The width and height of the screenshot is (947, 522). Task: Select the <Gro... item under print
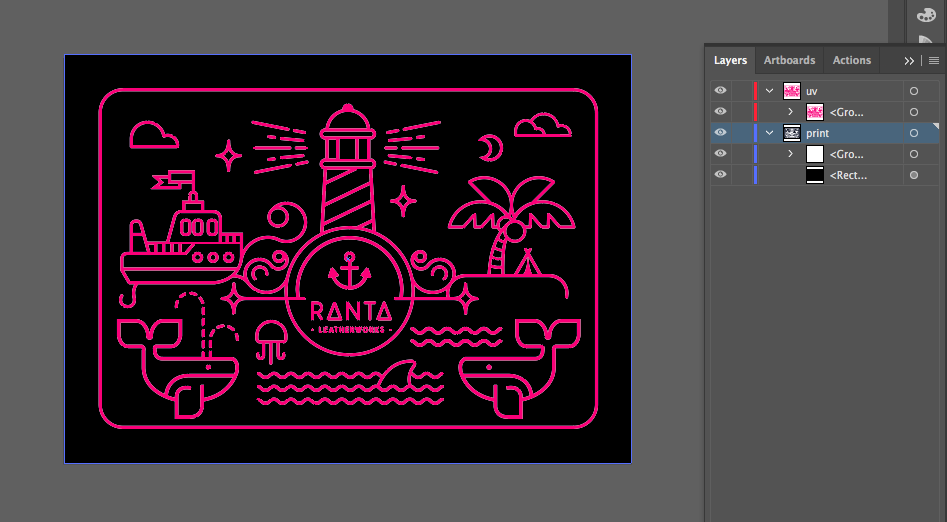(846, 154)
